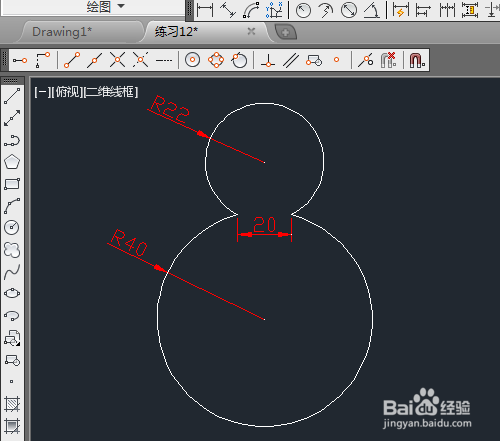This screenshot has width=500, height=441.
Task: Choose the Center object snap
Action: pyautogui.click(x=192, y=60)
